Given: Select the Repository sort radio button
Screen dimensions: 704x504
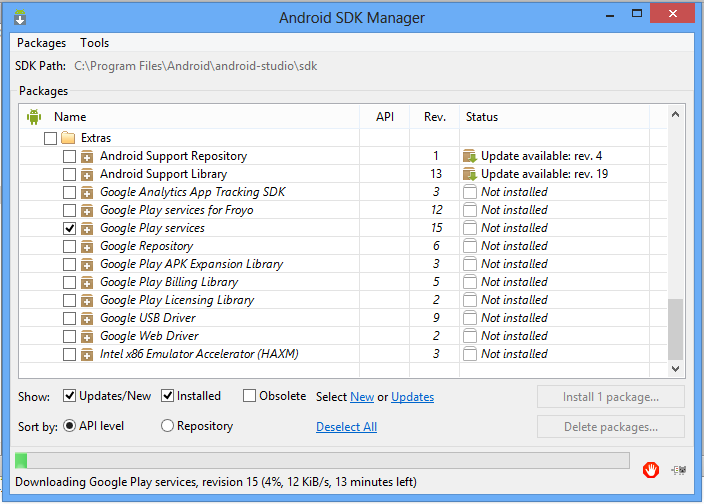Looking at the screenshot, I should pos(167,425).
